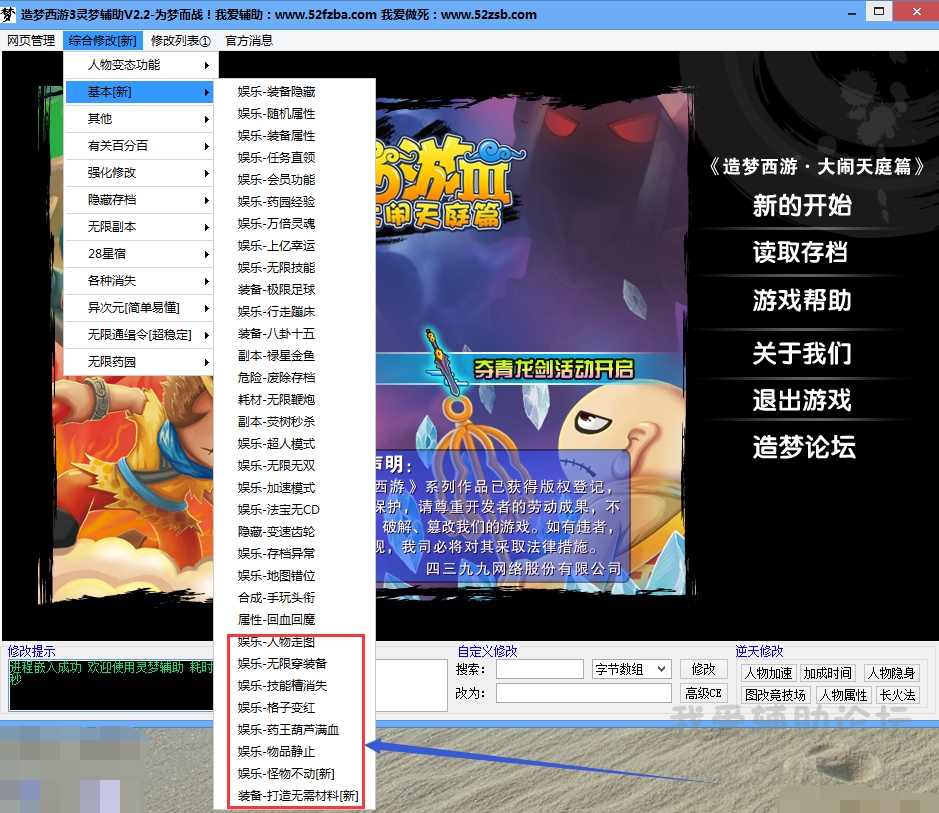Select 娱乐-技能槽消失 menu entry

coord(295,685)
